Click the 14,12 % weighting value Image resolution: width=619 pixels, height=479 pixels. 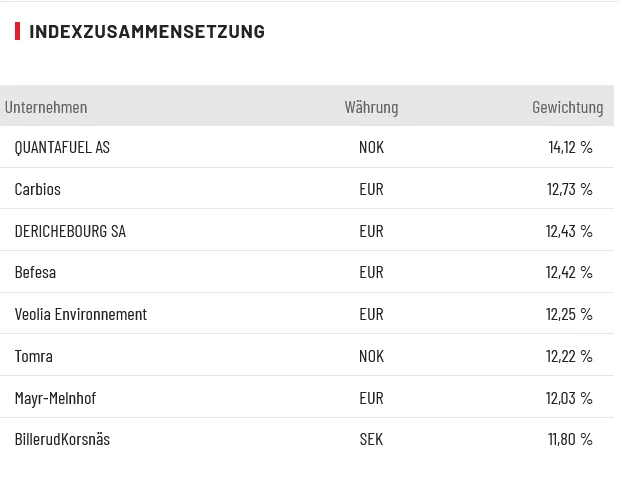[x=570, y=147]
